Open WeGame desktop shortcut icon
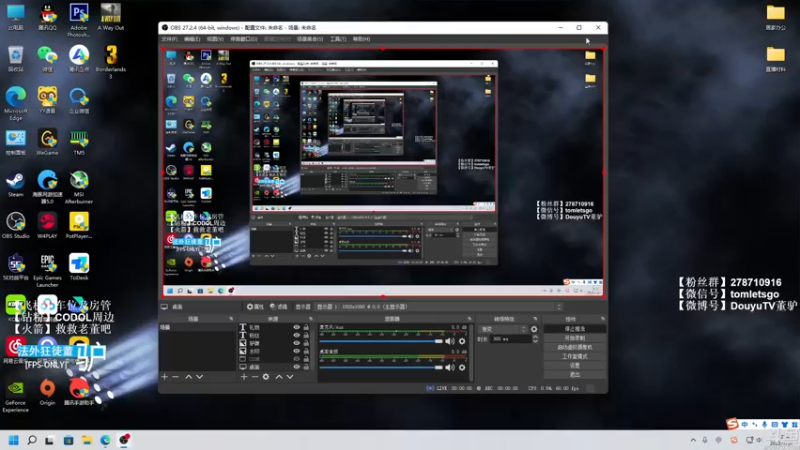800x450 pixels. pos(47,142)
